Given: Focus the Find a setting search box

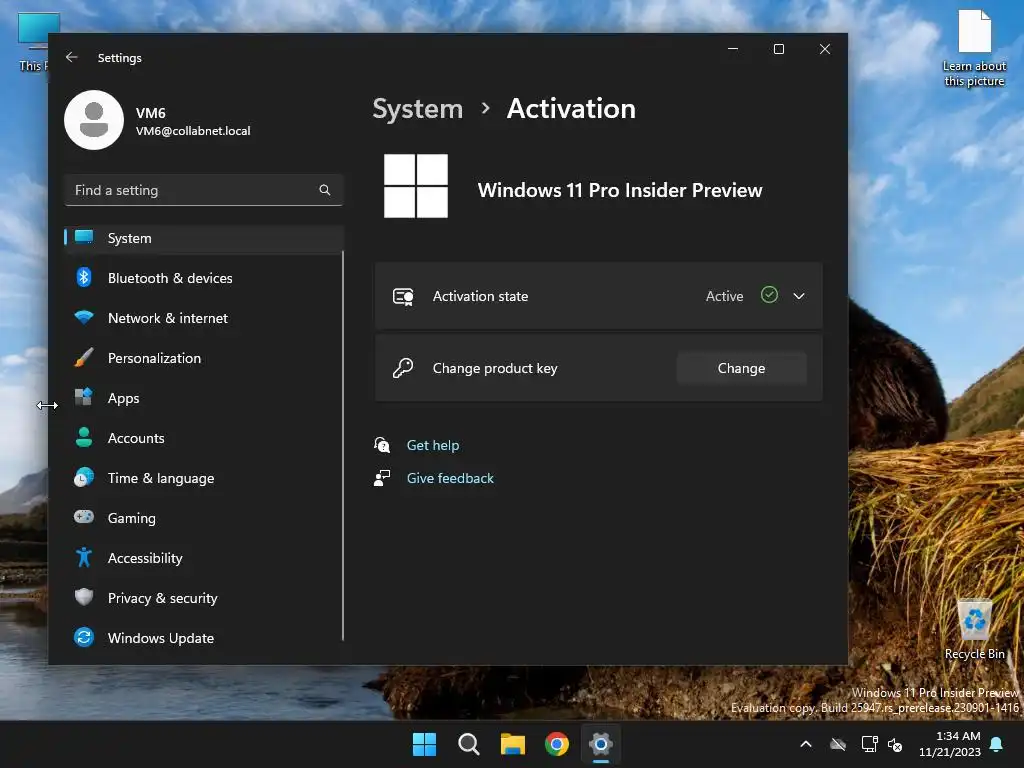Looking at the screenshot, I should click(204, 190).
